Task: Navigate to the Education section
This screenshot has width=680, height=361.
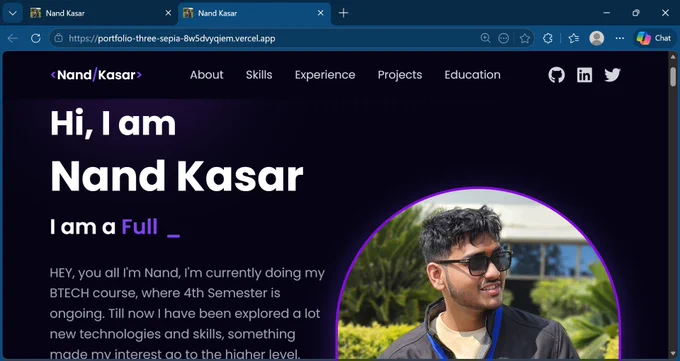Action: (472, 75)
